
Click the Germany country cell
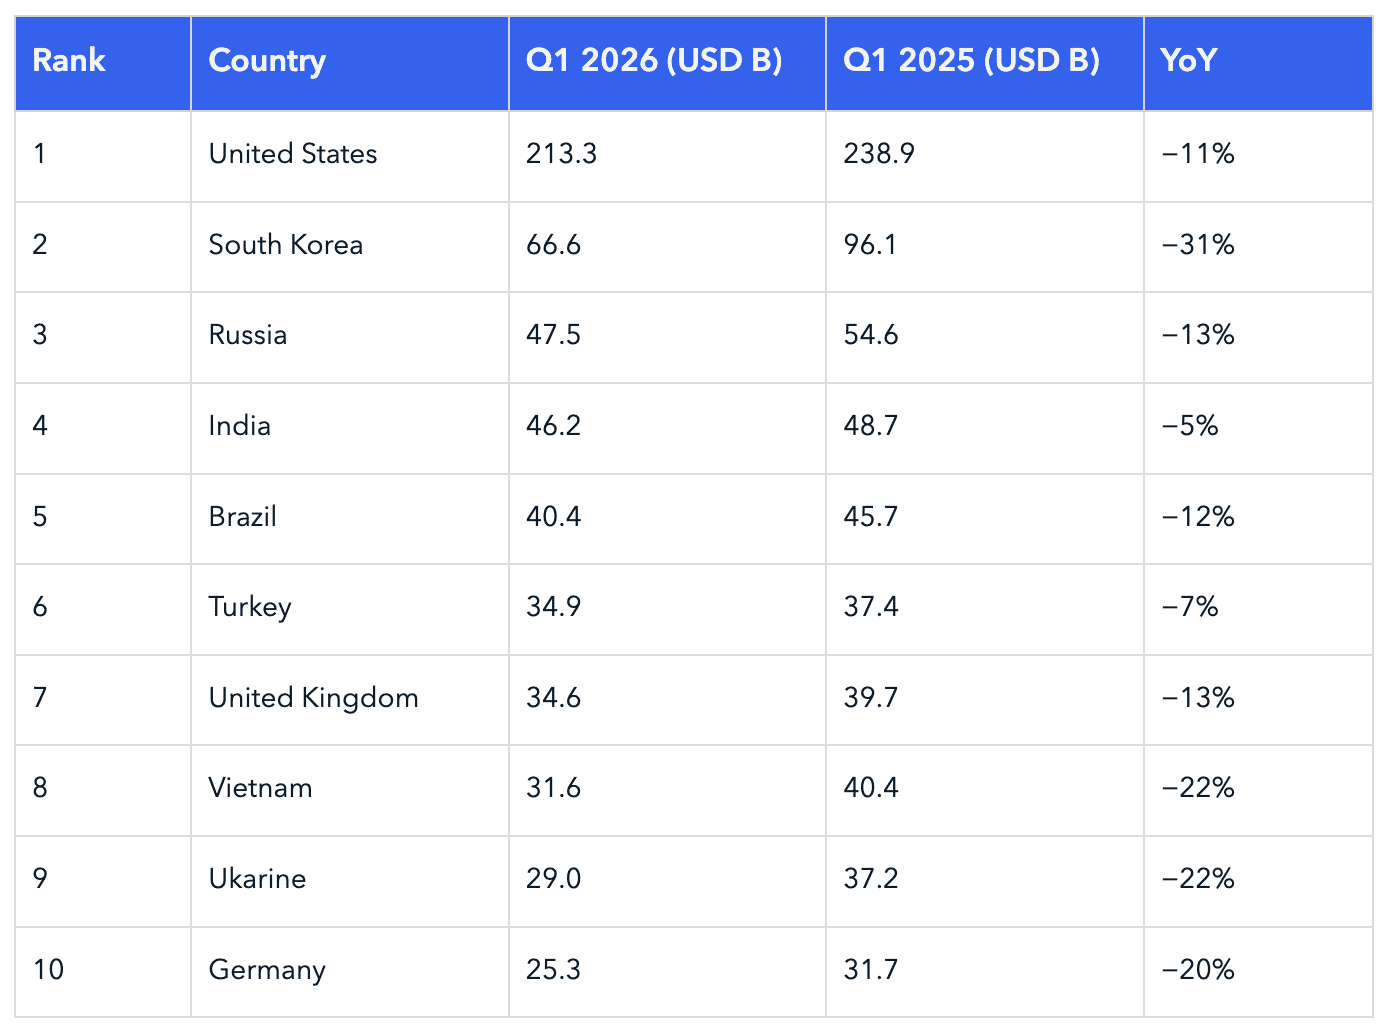click(x=350, y=972)
